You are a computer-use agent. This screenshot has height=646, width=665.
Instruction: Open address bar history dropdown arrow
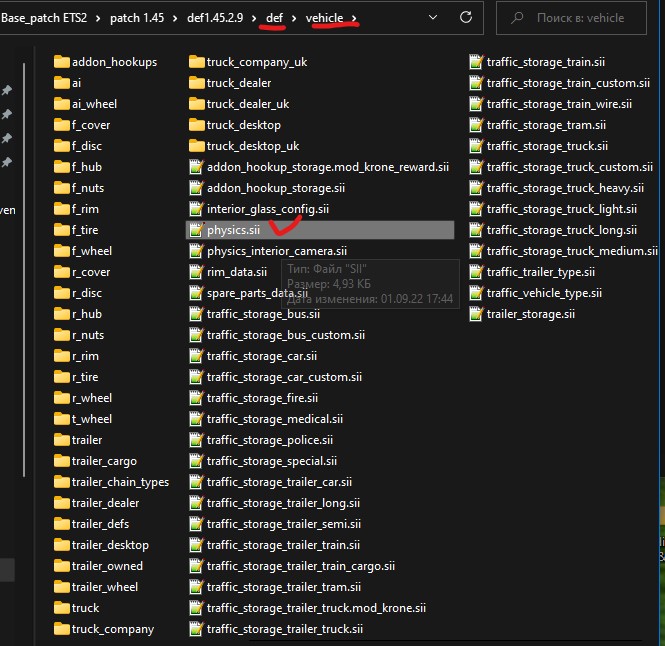pos(433,17)
